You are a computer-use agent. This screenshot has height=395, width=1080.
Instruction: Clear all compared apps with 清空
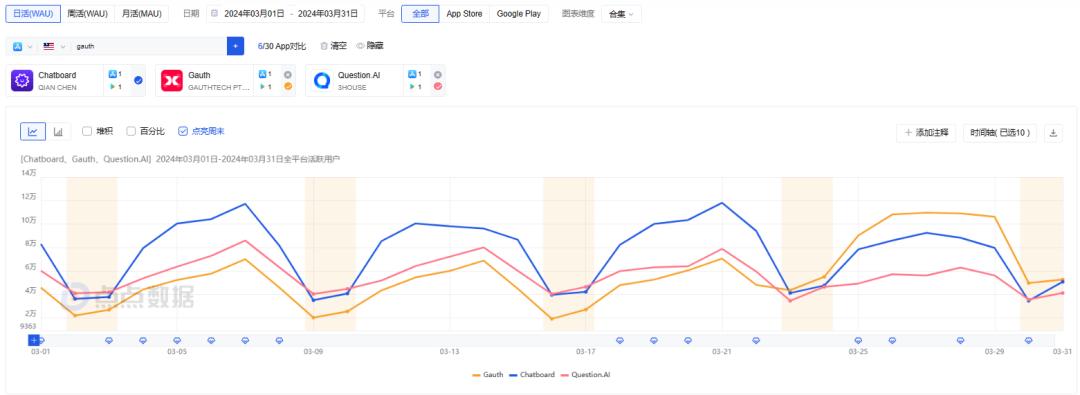[x=333, y=46]
